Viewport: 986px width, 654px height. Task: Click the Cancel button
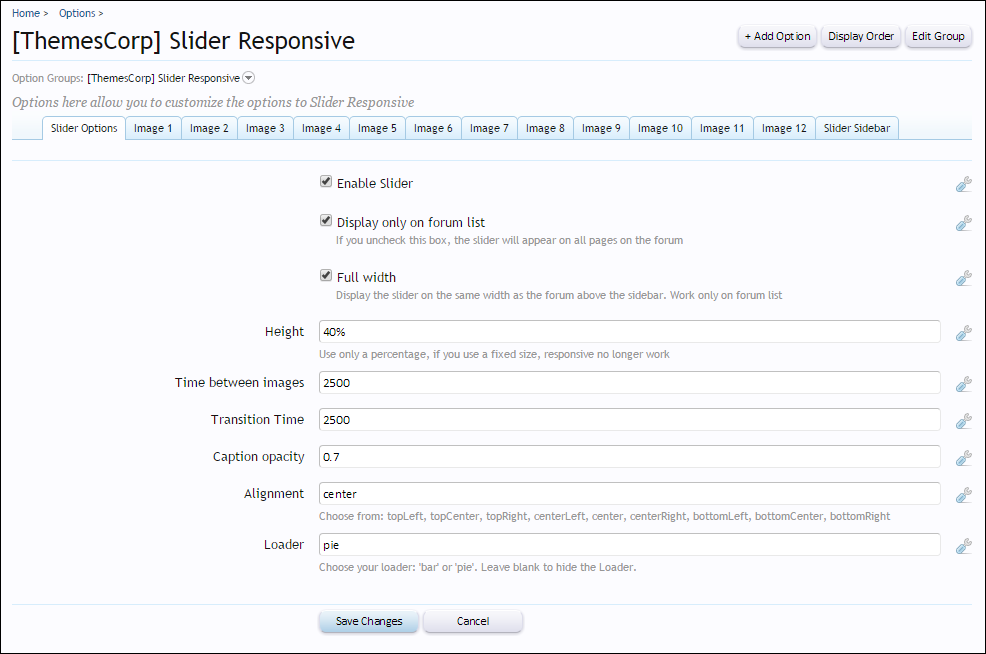(x=473, y=621)
